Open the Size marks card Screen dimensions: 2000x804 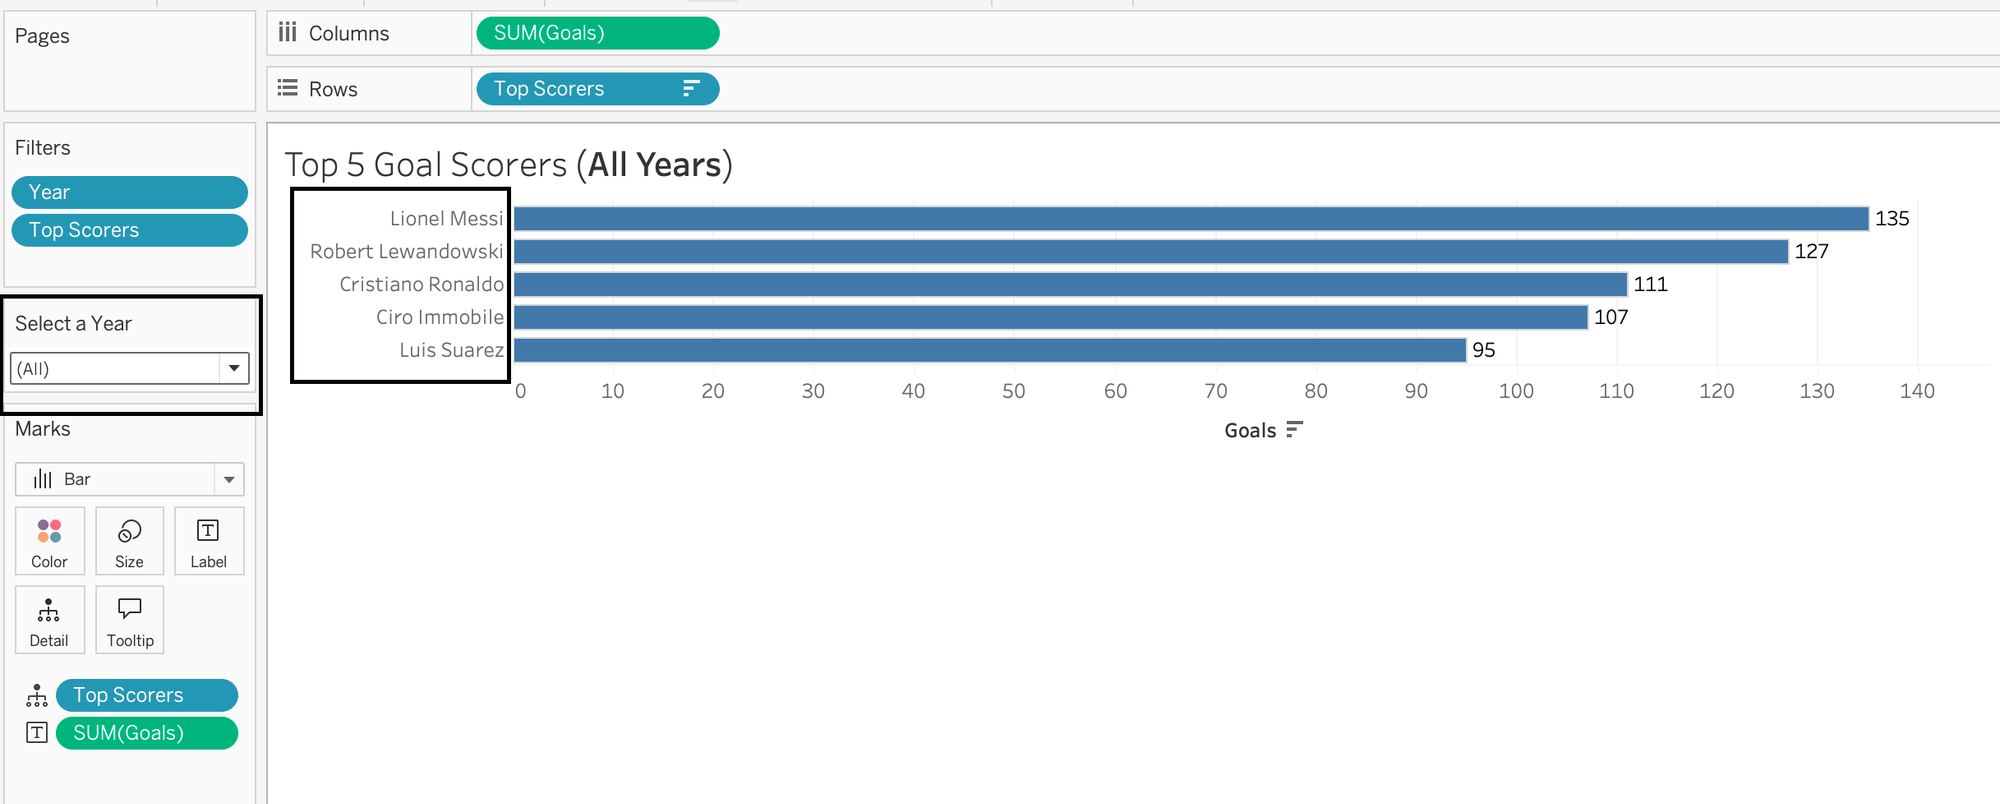129,541
